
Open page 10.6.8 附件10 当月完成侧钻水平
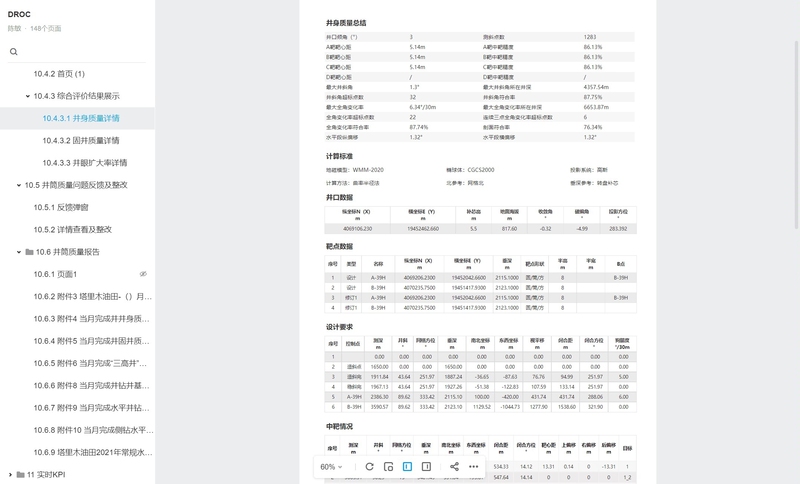click(x=93, y=430)
